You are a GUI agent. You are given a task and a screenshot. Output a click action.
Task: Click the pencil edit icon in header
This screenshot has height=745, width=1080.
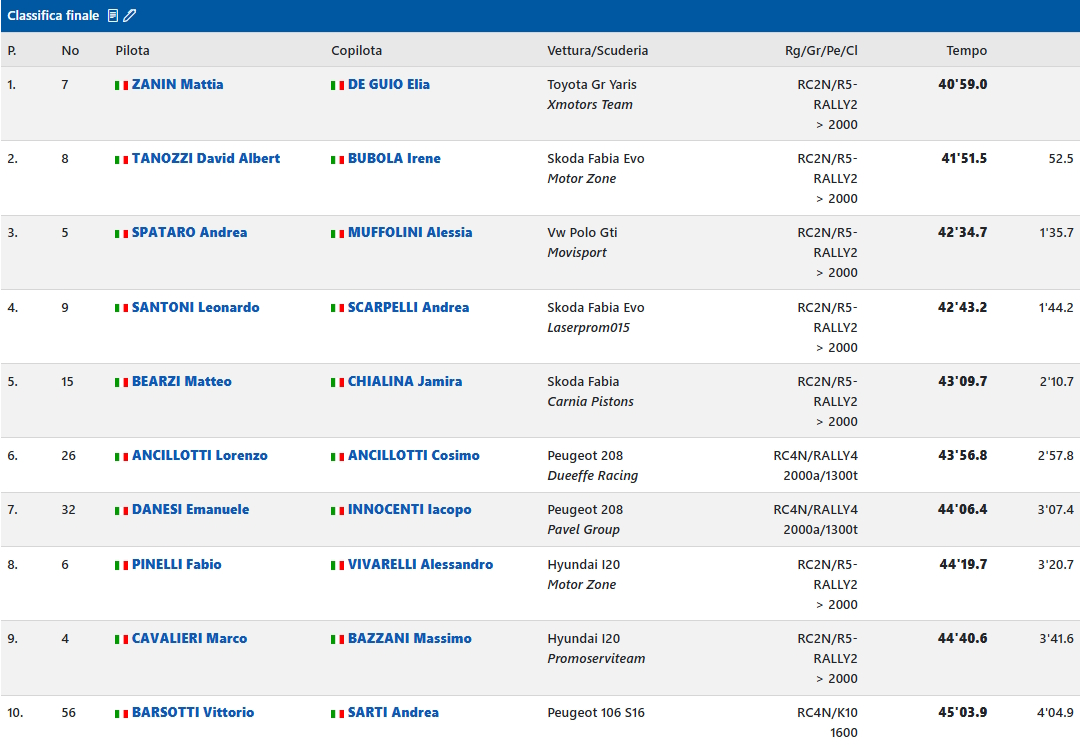pyautogui.click(x=130, y=16)
